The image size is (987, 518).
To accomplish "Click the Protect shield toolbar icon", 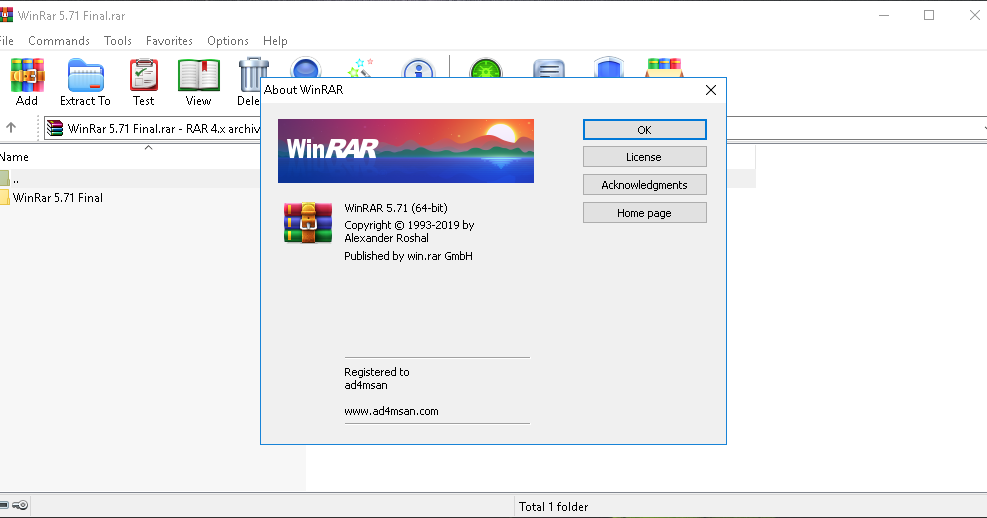I will (609, 67).
